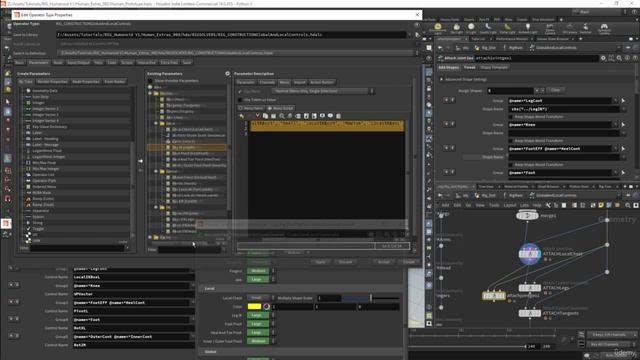The height and width of the screenshot is (360, 640).
Task: Click the Gamepad Camera shelf tool
Action: point(604,29)
